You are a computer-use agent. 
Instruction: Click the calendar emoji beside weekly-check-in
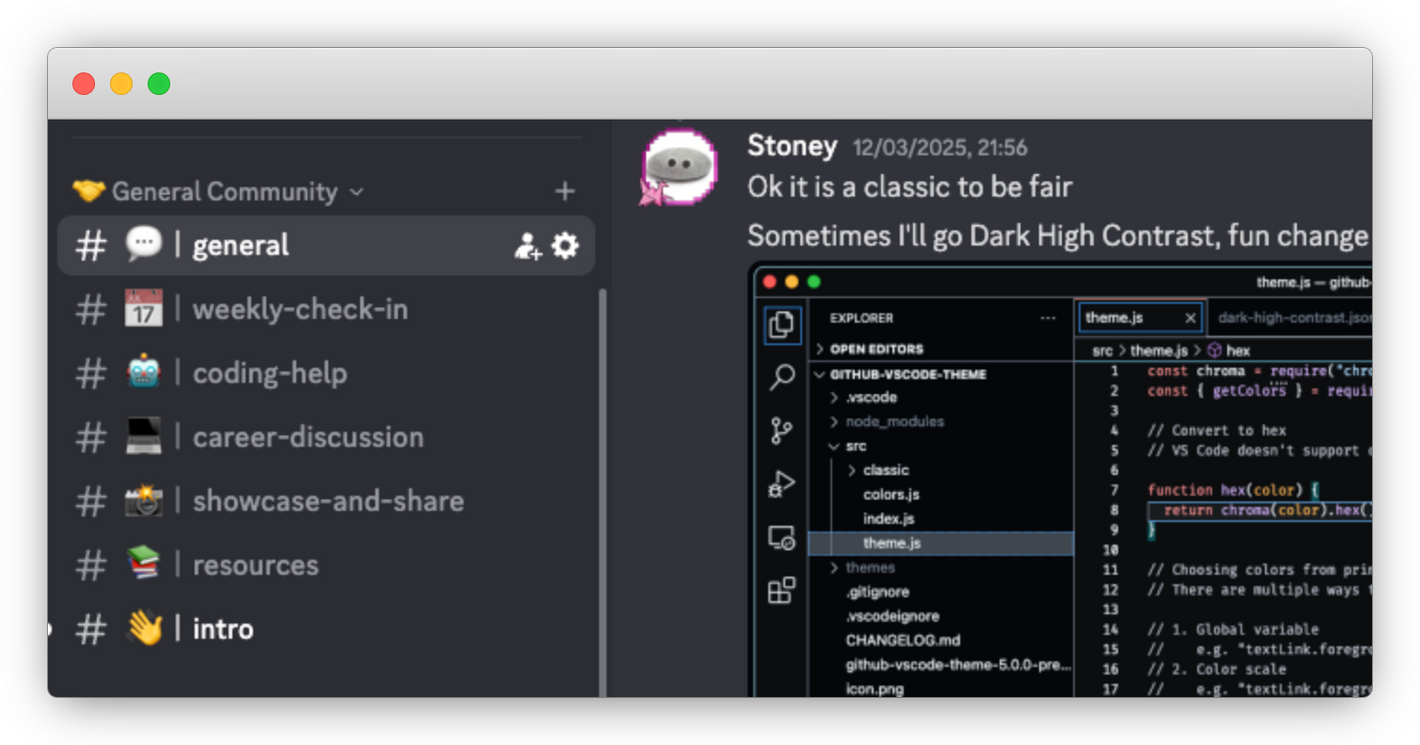pos(143,309)
